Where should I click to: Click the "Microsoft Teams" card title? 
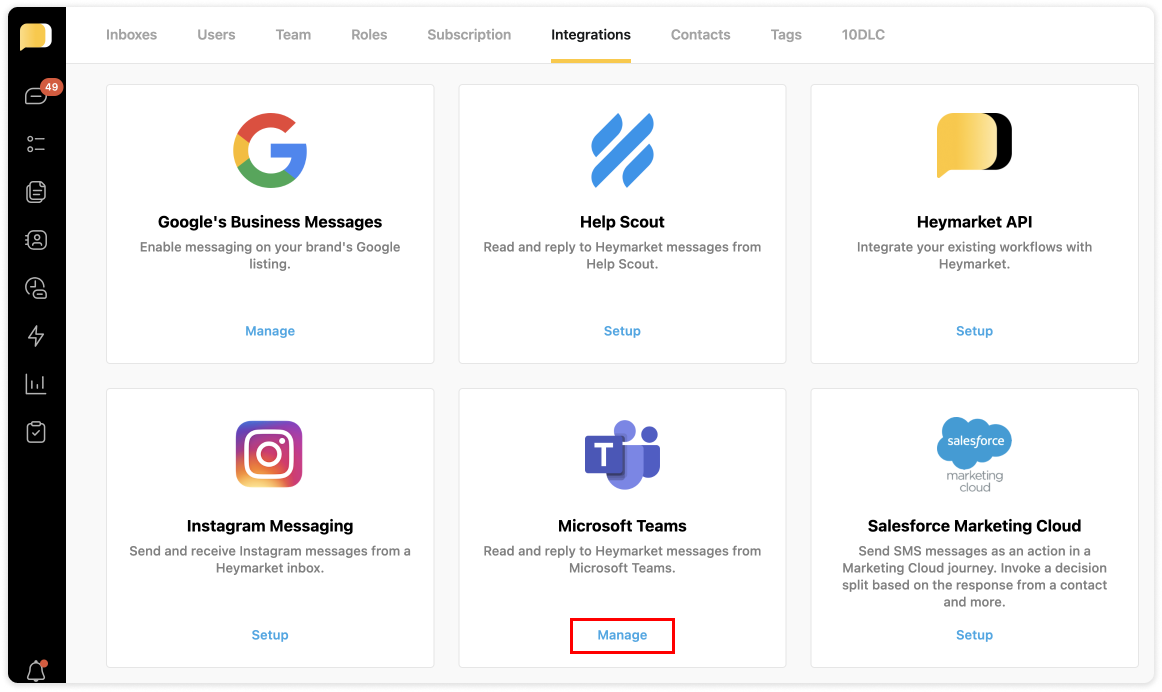click(x=622, y=526)
